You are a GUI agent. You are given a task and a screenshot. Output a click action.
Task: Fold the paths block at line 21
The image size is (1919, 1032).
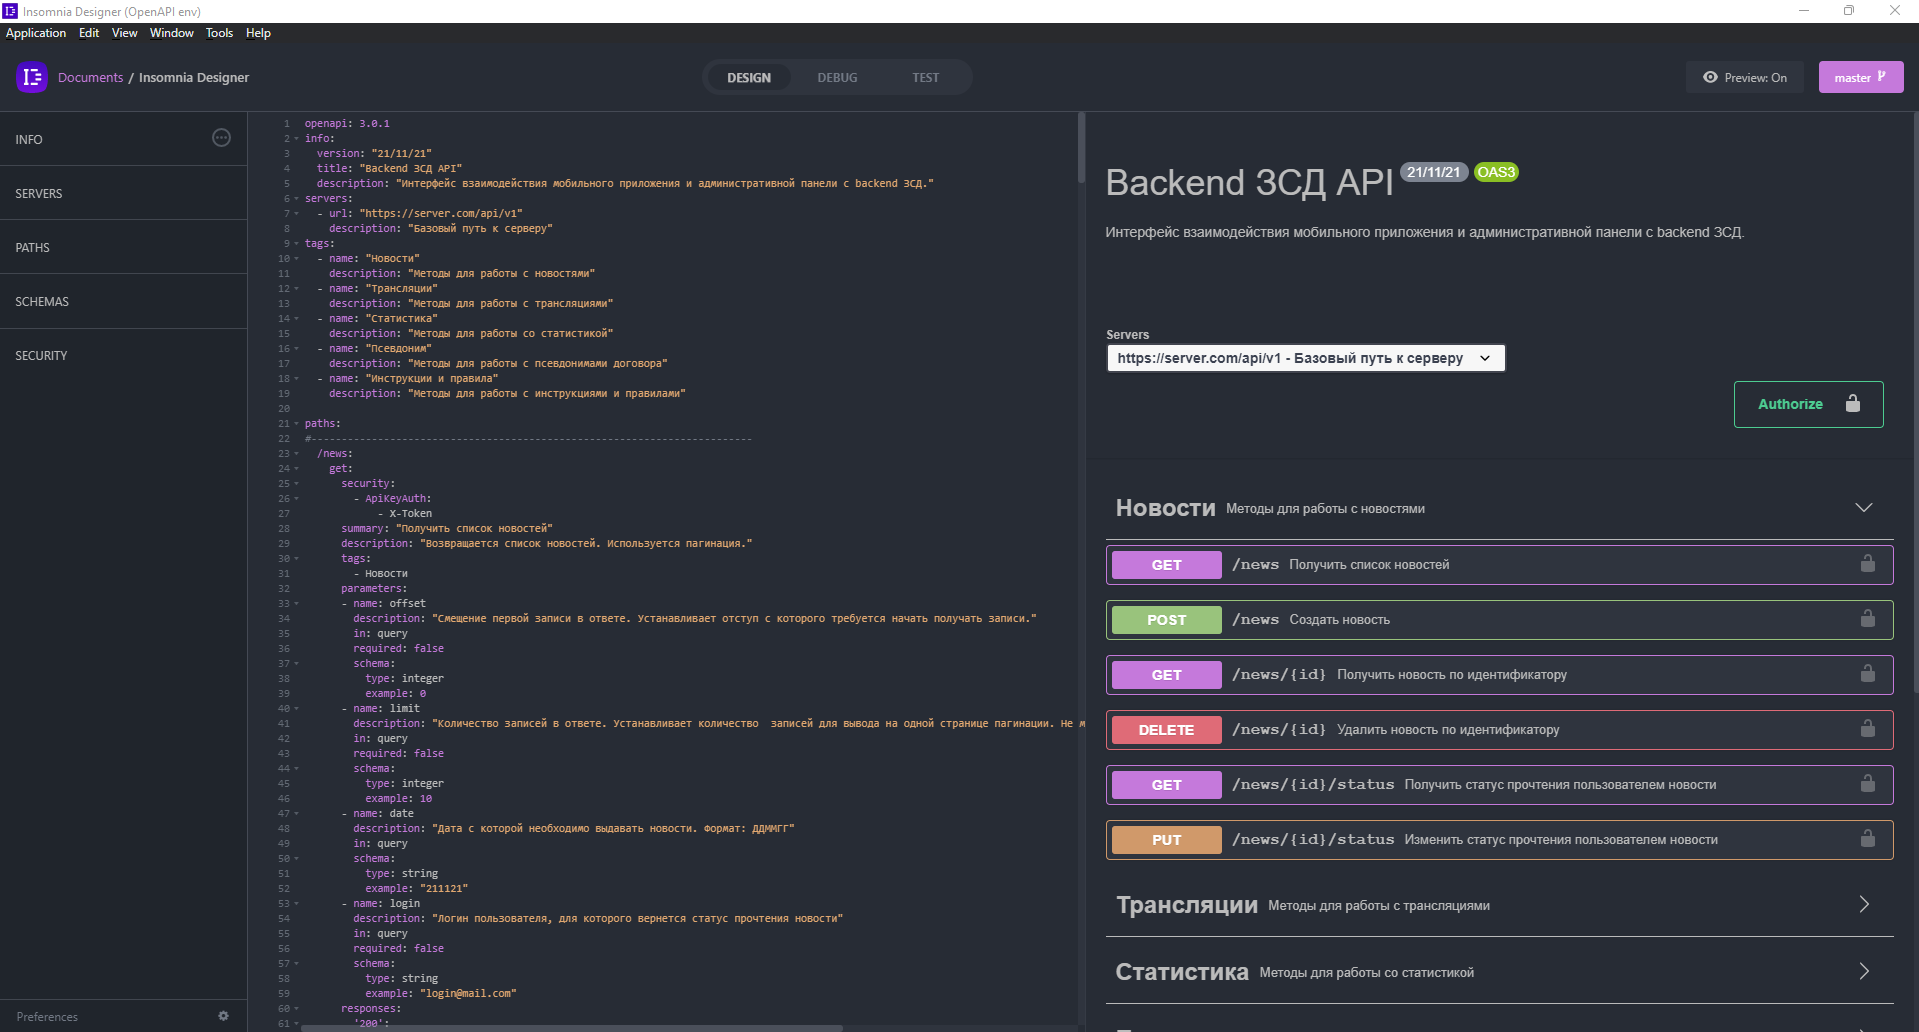point(296,424)
